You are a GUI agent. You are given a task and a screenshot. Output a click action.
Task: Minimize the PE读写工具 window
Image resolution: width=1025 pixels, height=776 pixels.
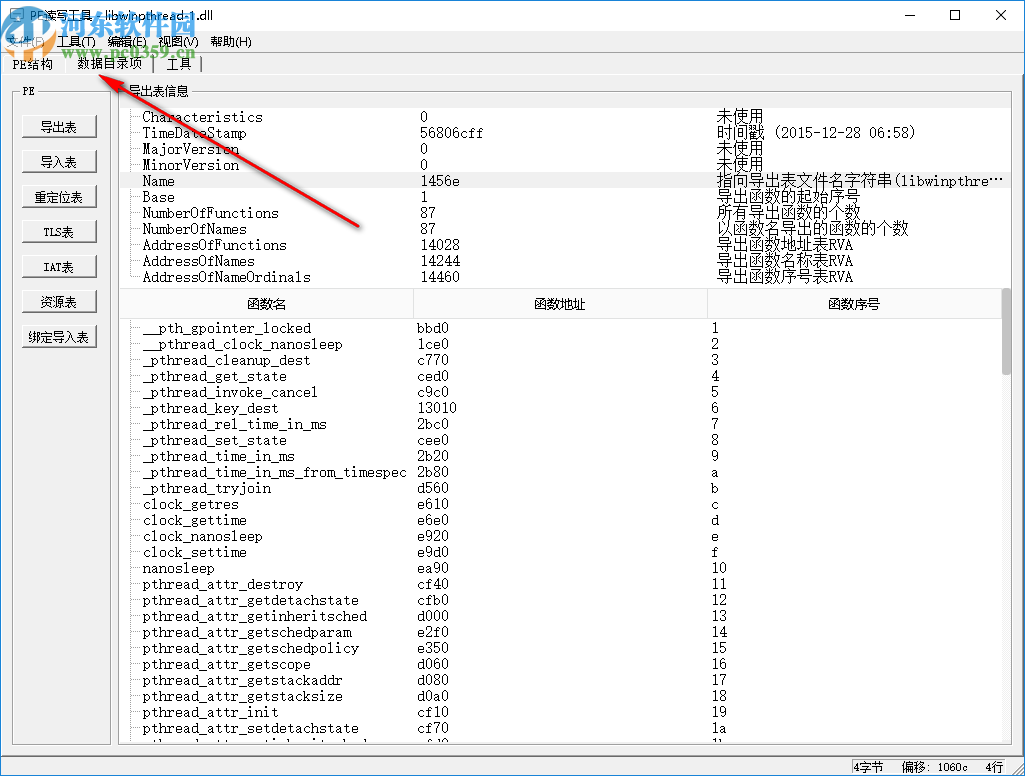click(910, 15)
